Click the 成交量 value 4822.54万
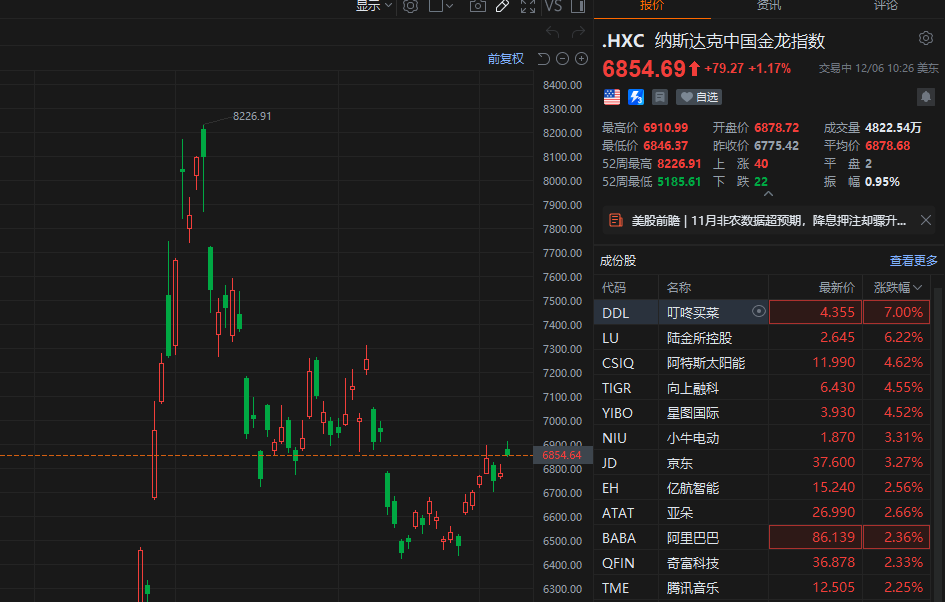The image size is (945, 602). click(x=893, y=128)
